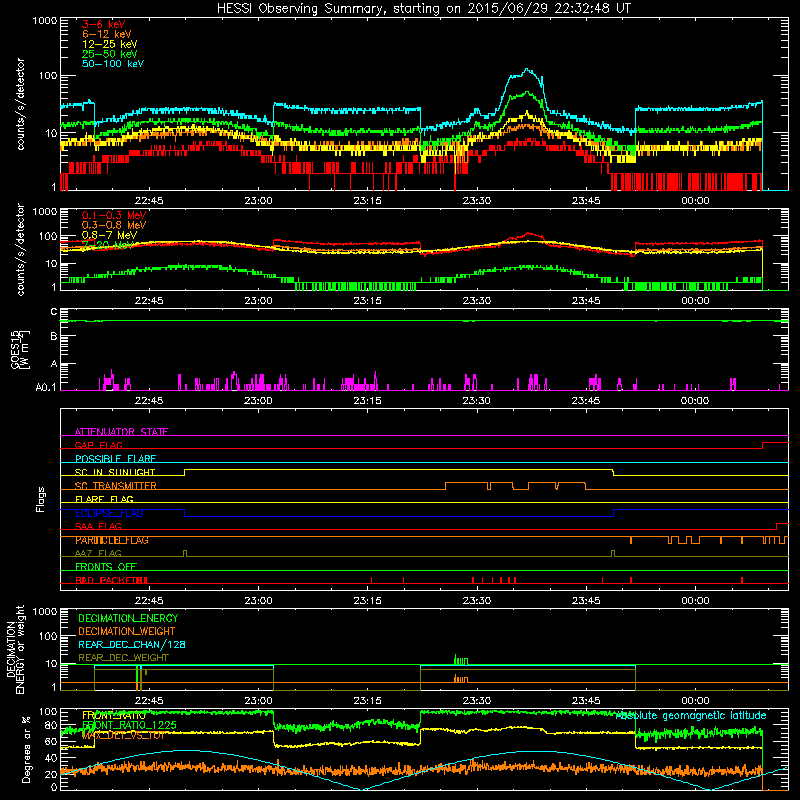The width and height of the screenshot is (800, 800).
Task: Select the 25-50 keV legend label
Action: tap(109, 54)
